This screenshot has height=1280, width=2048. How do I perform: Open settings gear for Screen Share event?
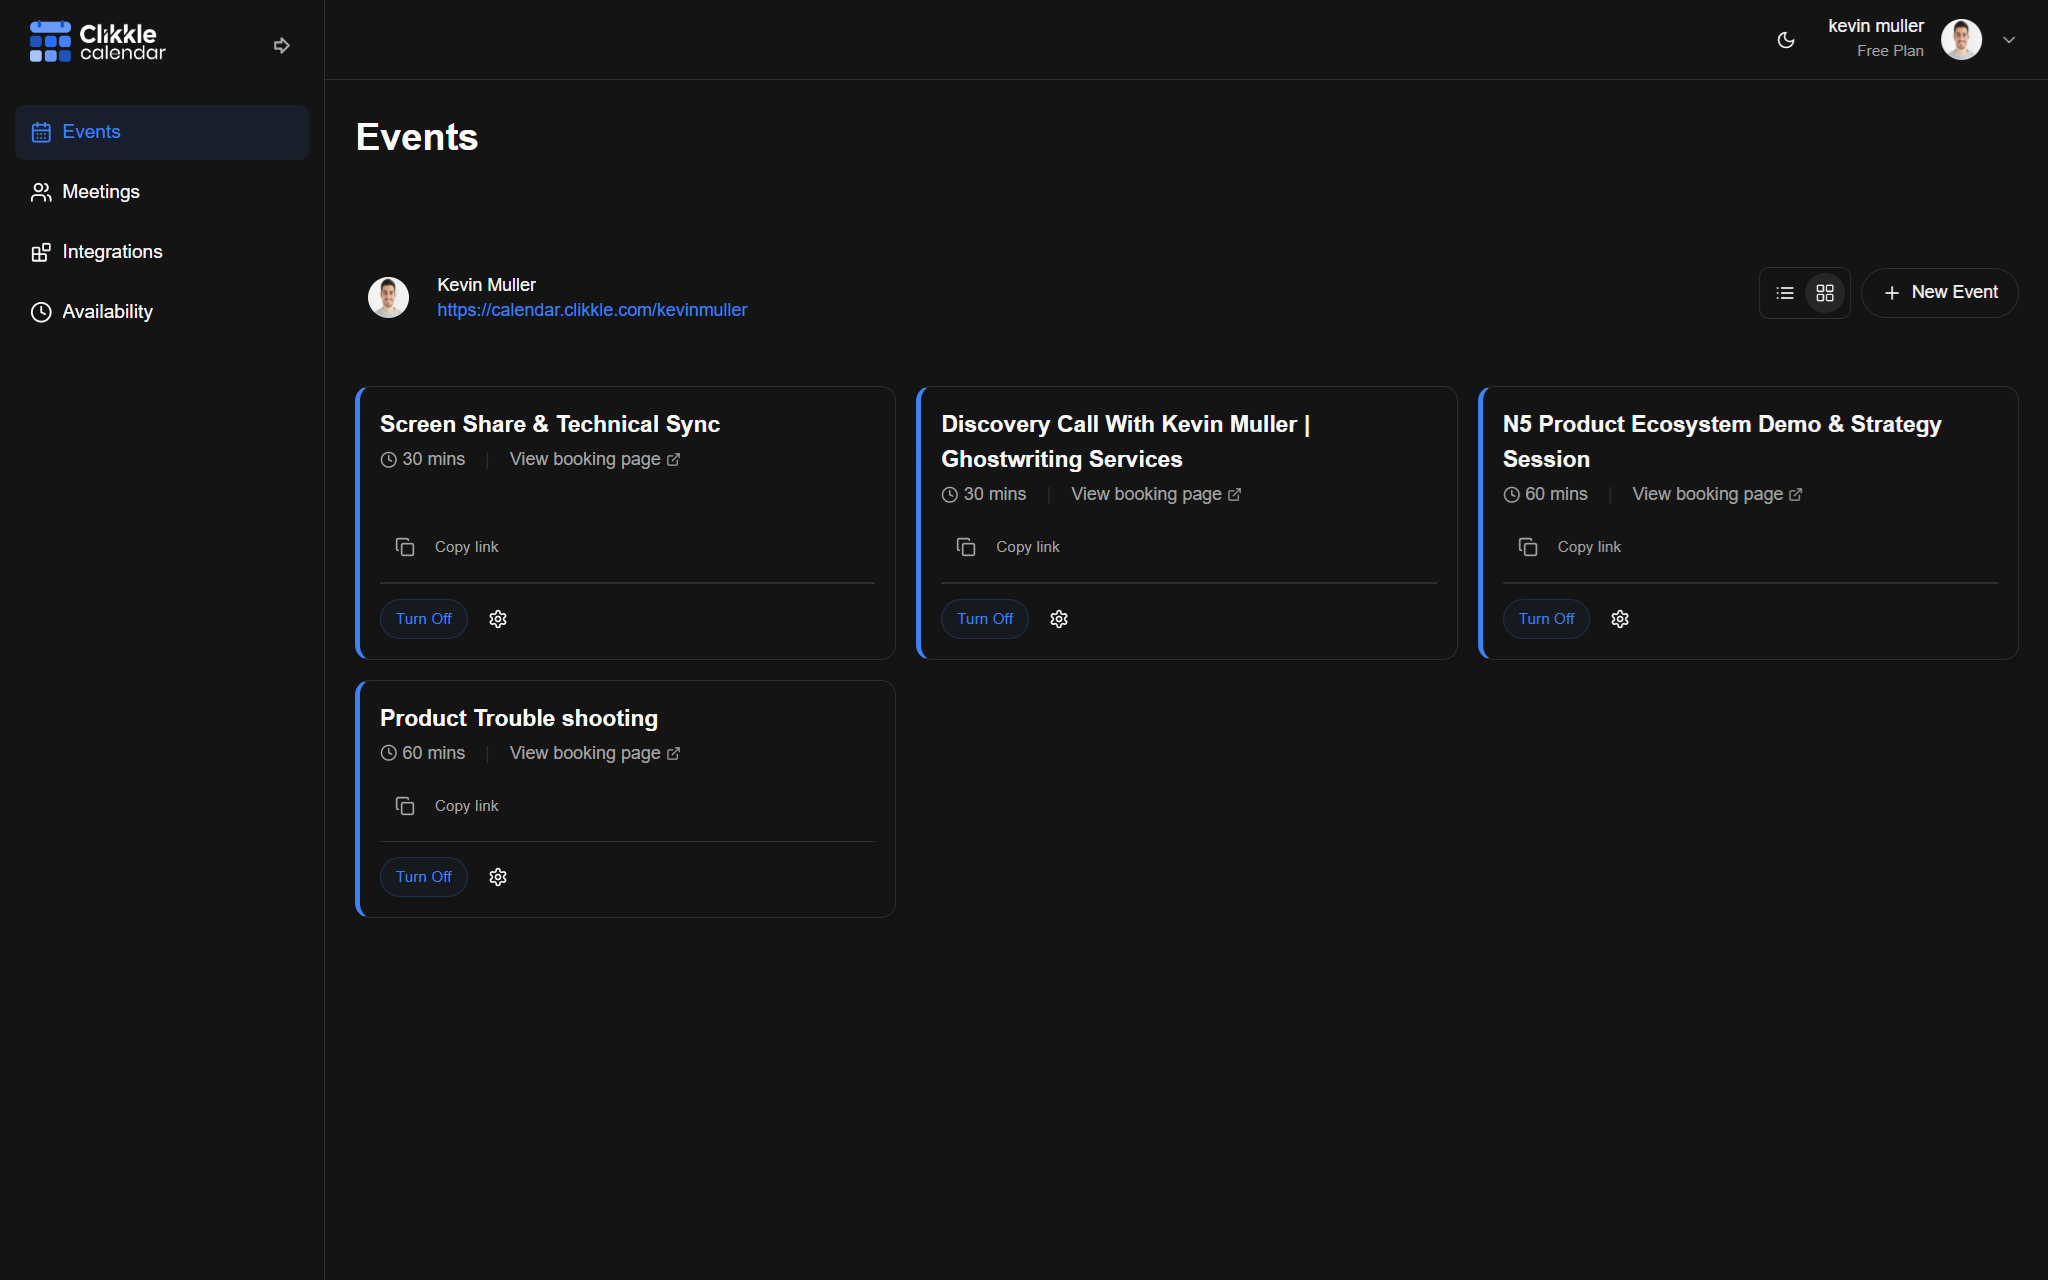[498, 619]
